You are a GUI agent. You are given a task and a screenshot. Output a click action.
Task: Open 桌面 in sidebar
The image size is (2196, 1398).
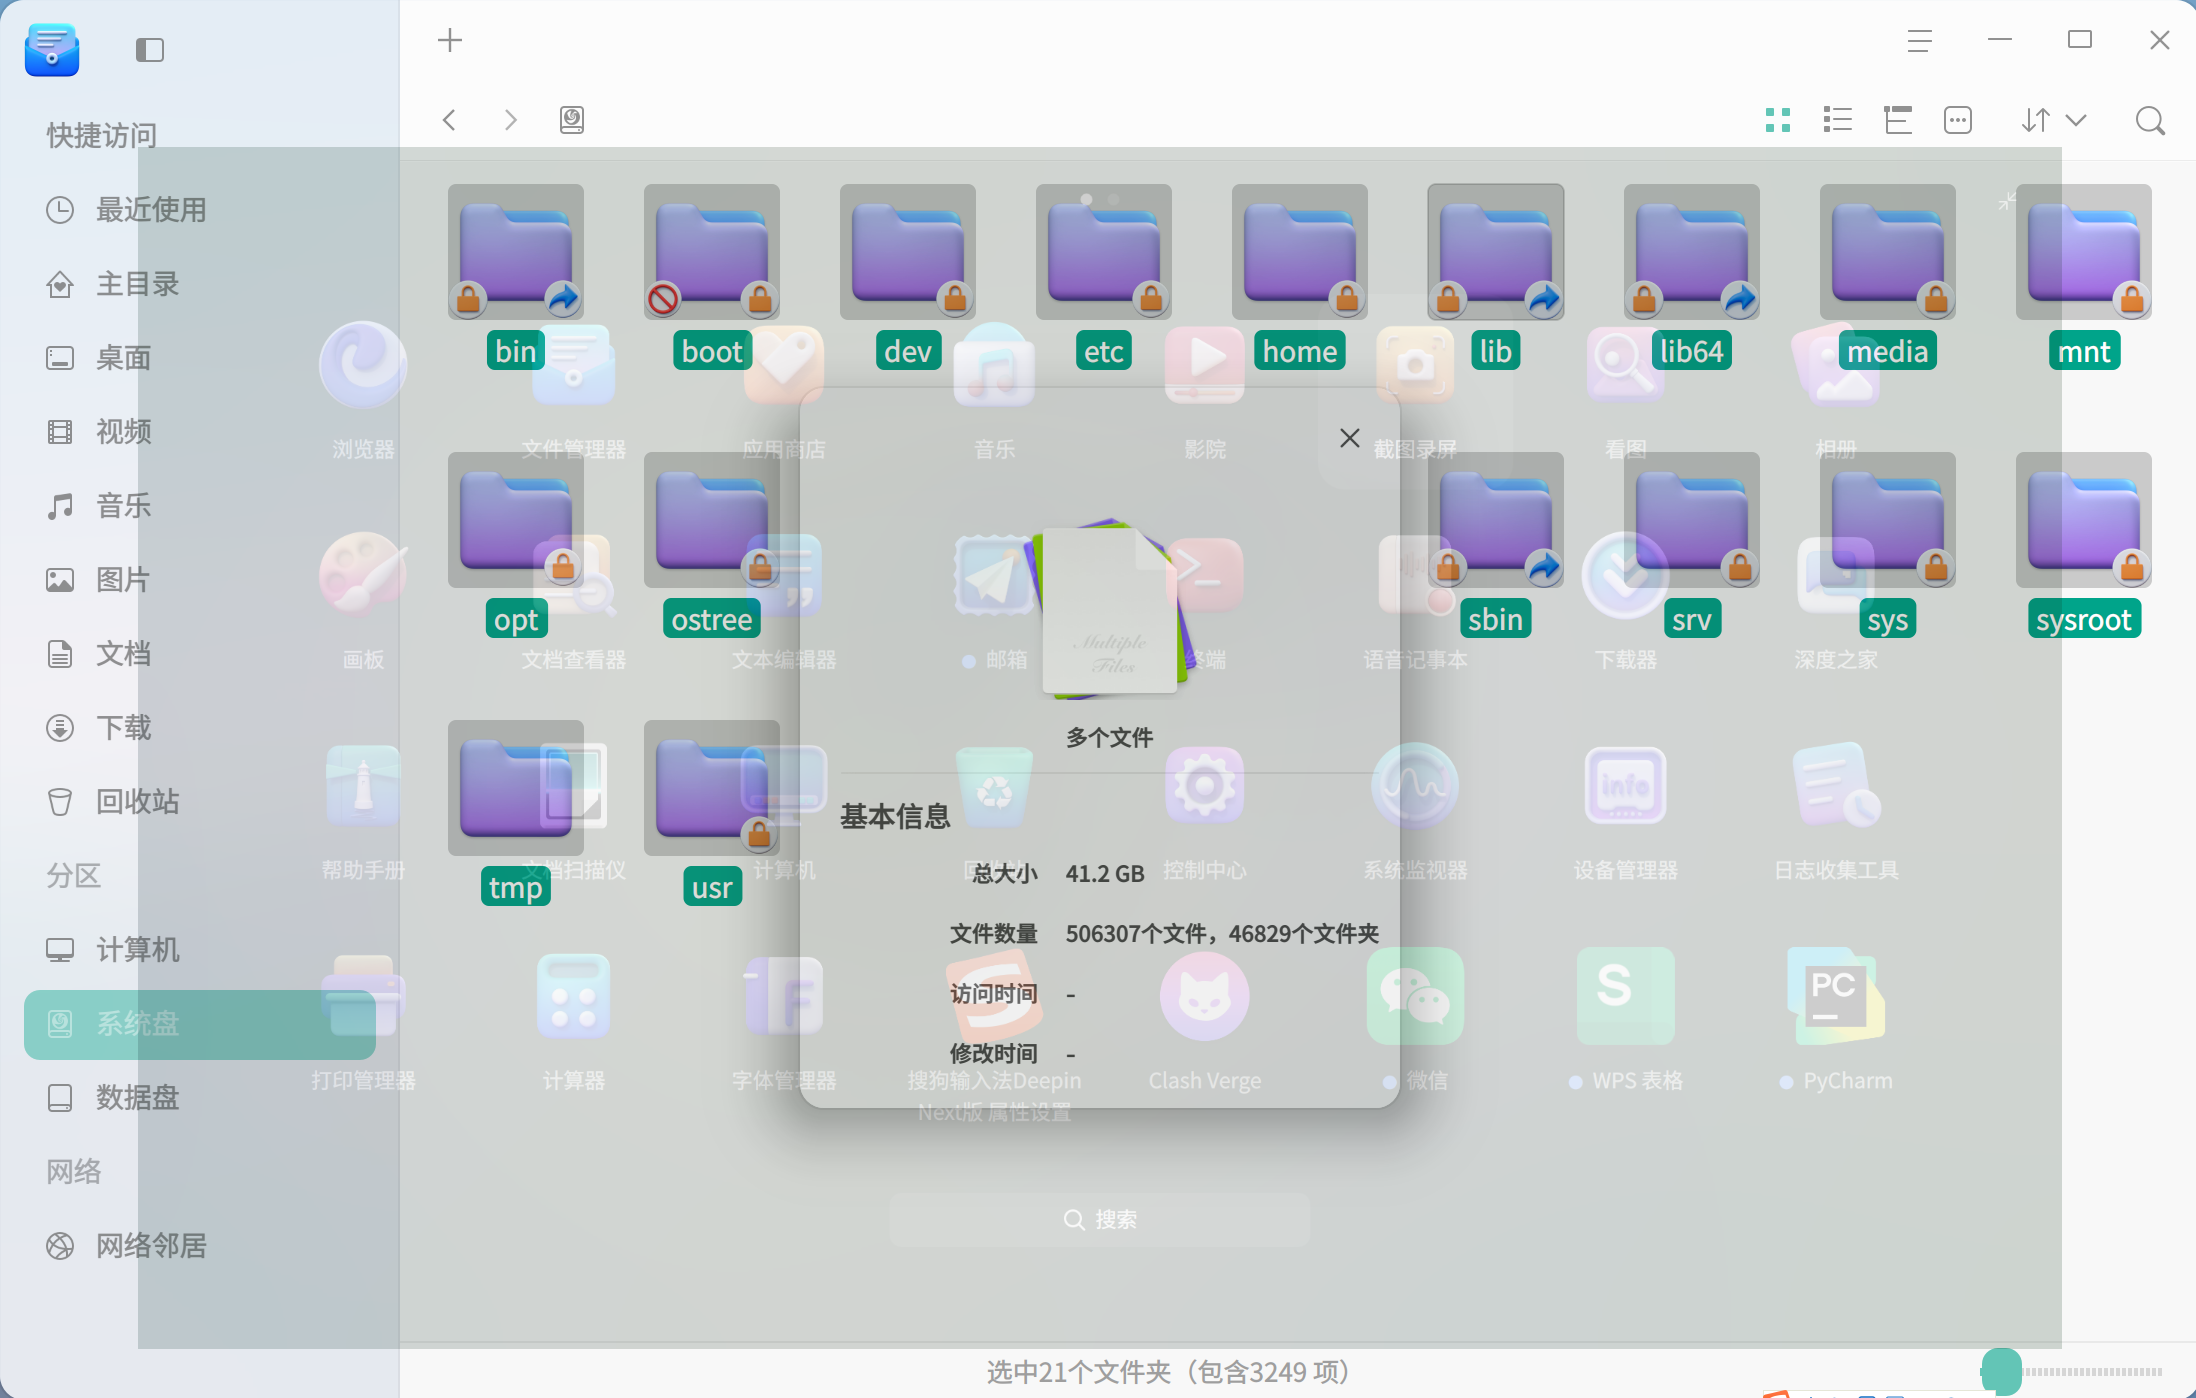[200, 358]
